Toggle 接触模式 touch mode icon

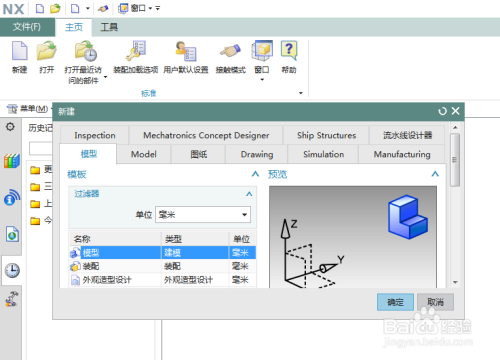click(x=230, y=51)
